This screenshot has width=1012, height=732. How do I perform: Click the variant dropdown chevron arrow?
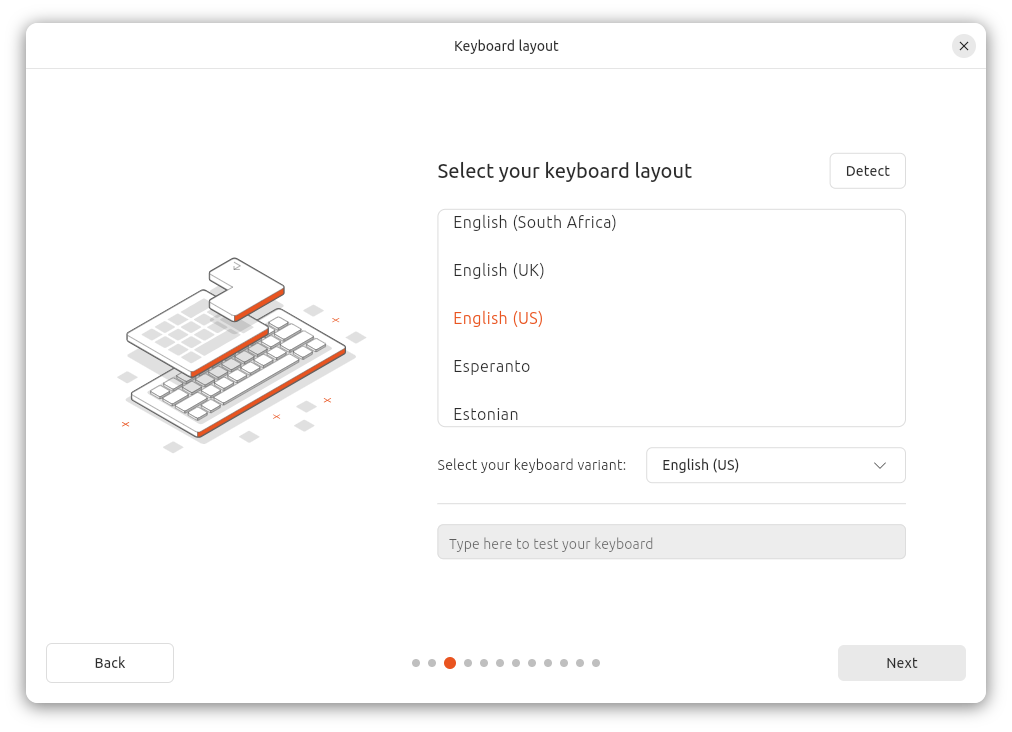[x=879, y=465]
